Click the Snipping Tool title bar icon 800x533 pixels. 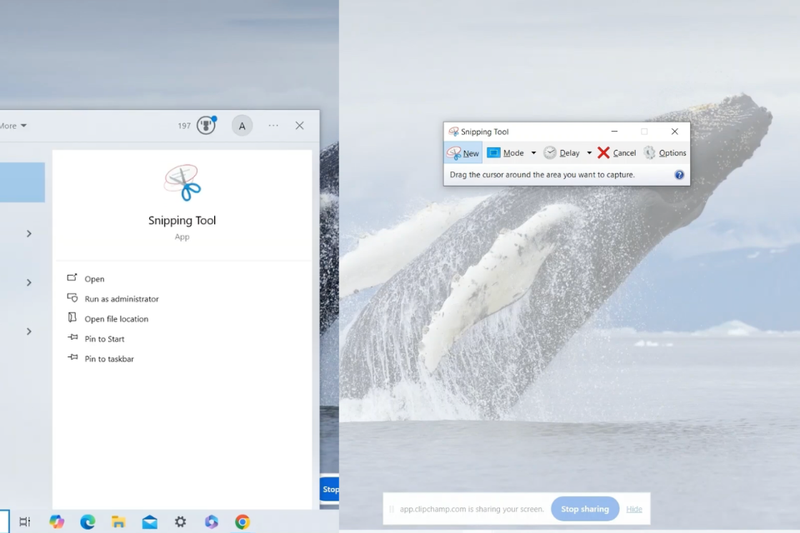[x=453, y=132]
